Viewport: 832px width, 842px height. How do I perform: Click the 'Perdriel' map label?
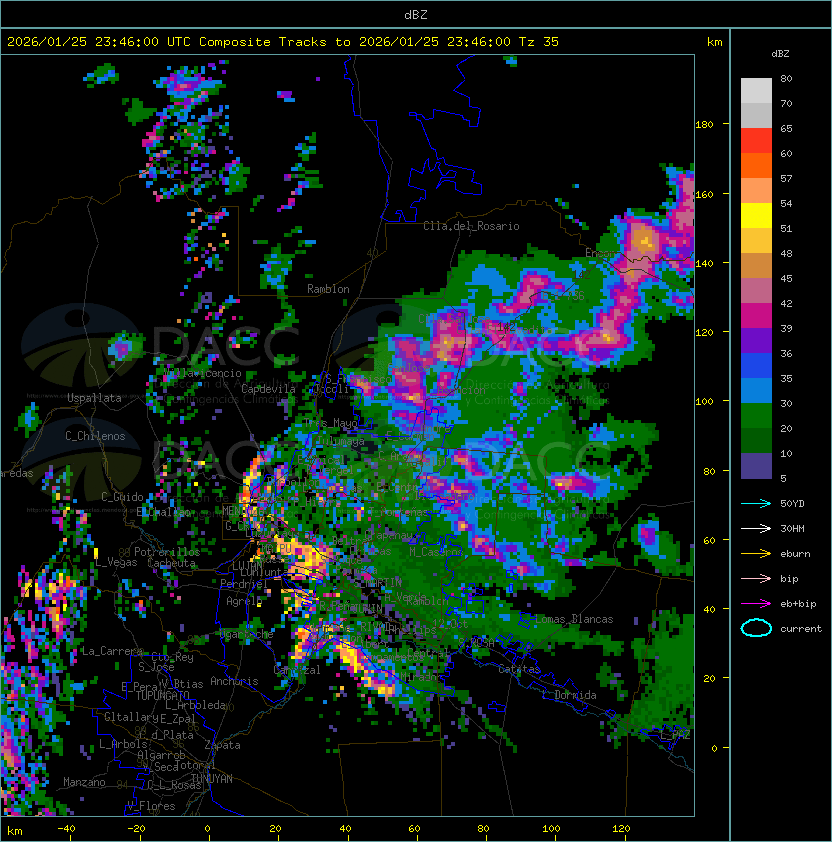click(244, 584)
